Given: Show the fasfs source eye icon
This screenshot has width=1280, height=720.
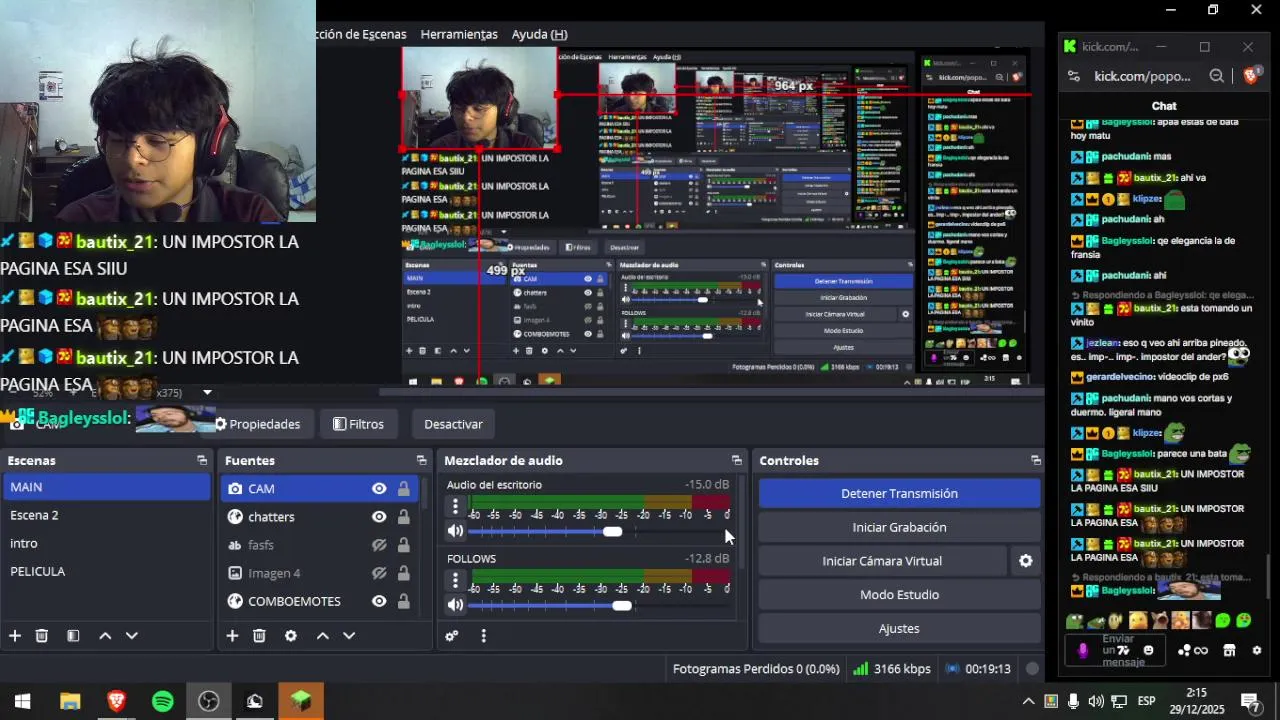Looking at the screenshot, I should (379, 545).
